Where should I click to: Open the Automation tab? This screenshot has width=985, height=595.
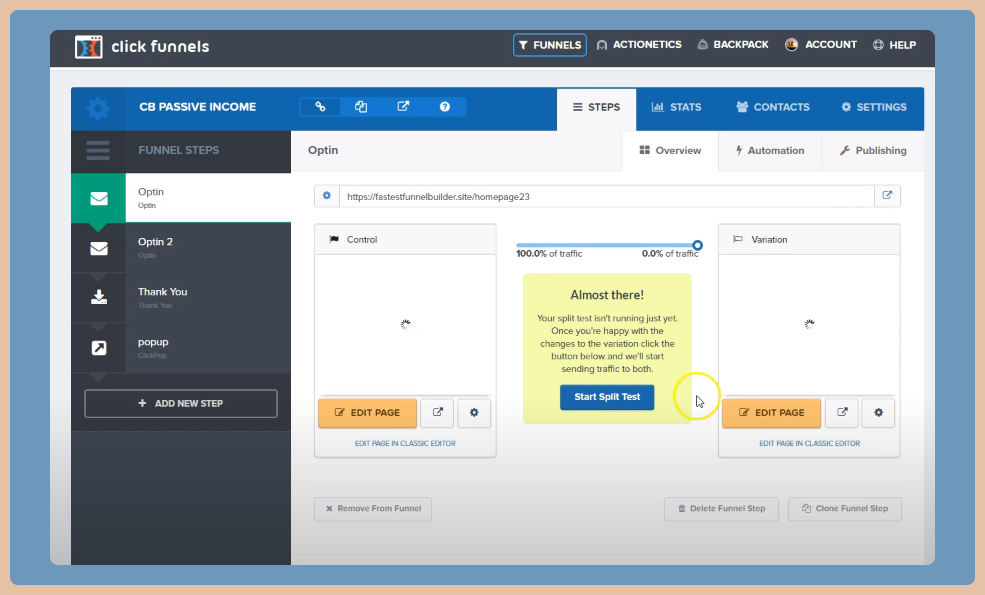click(770, 151)
